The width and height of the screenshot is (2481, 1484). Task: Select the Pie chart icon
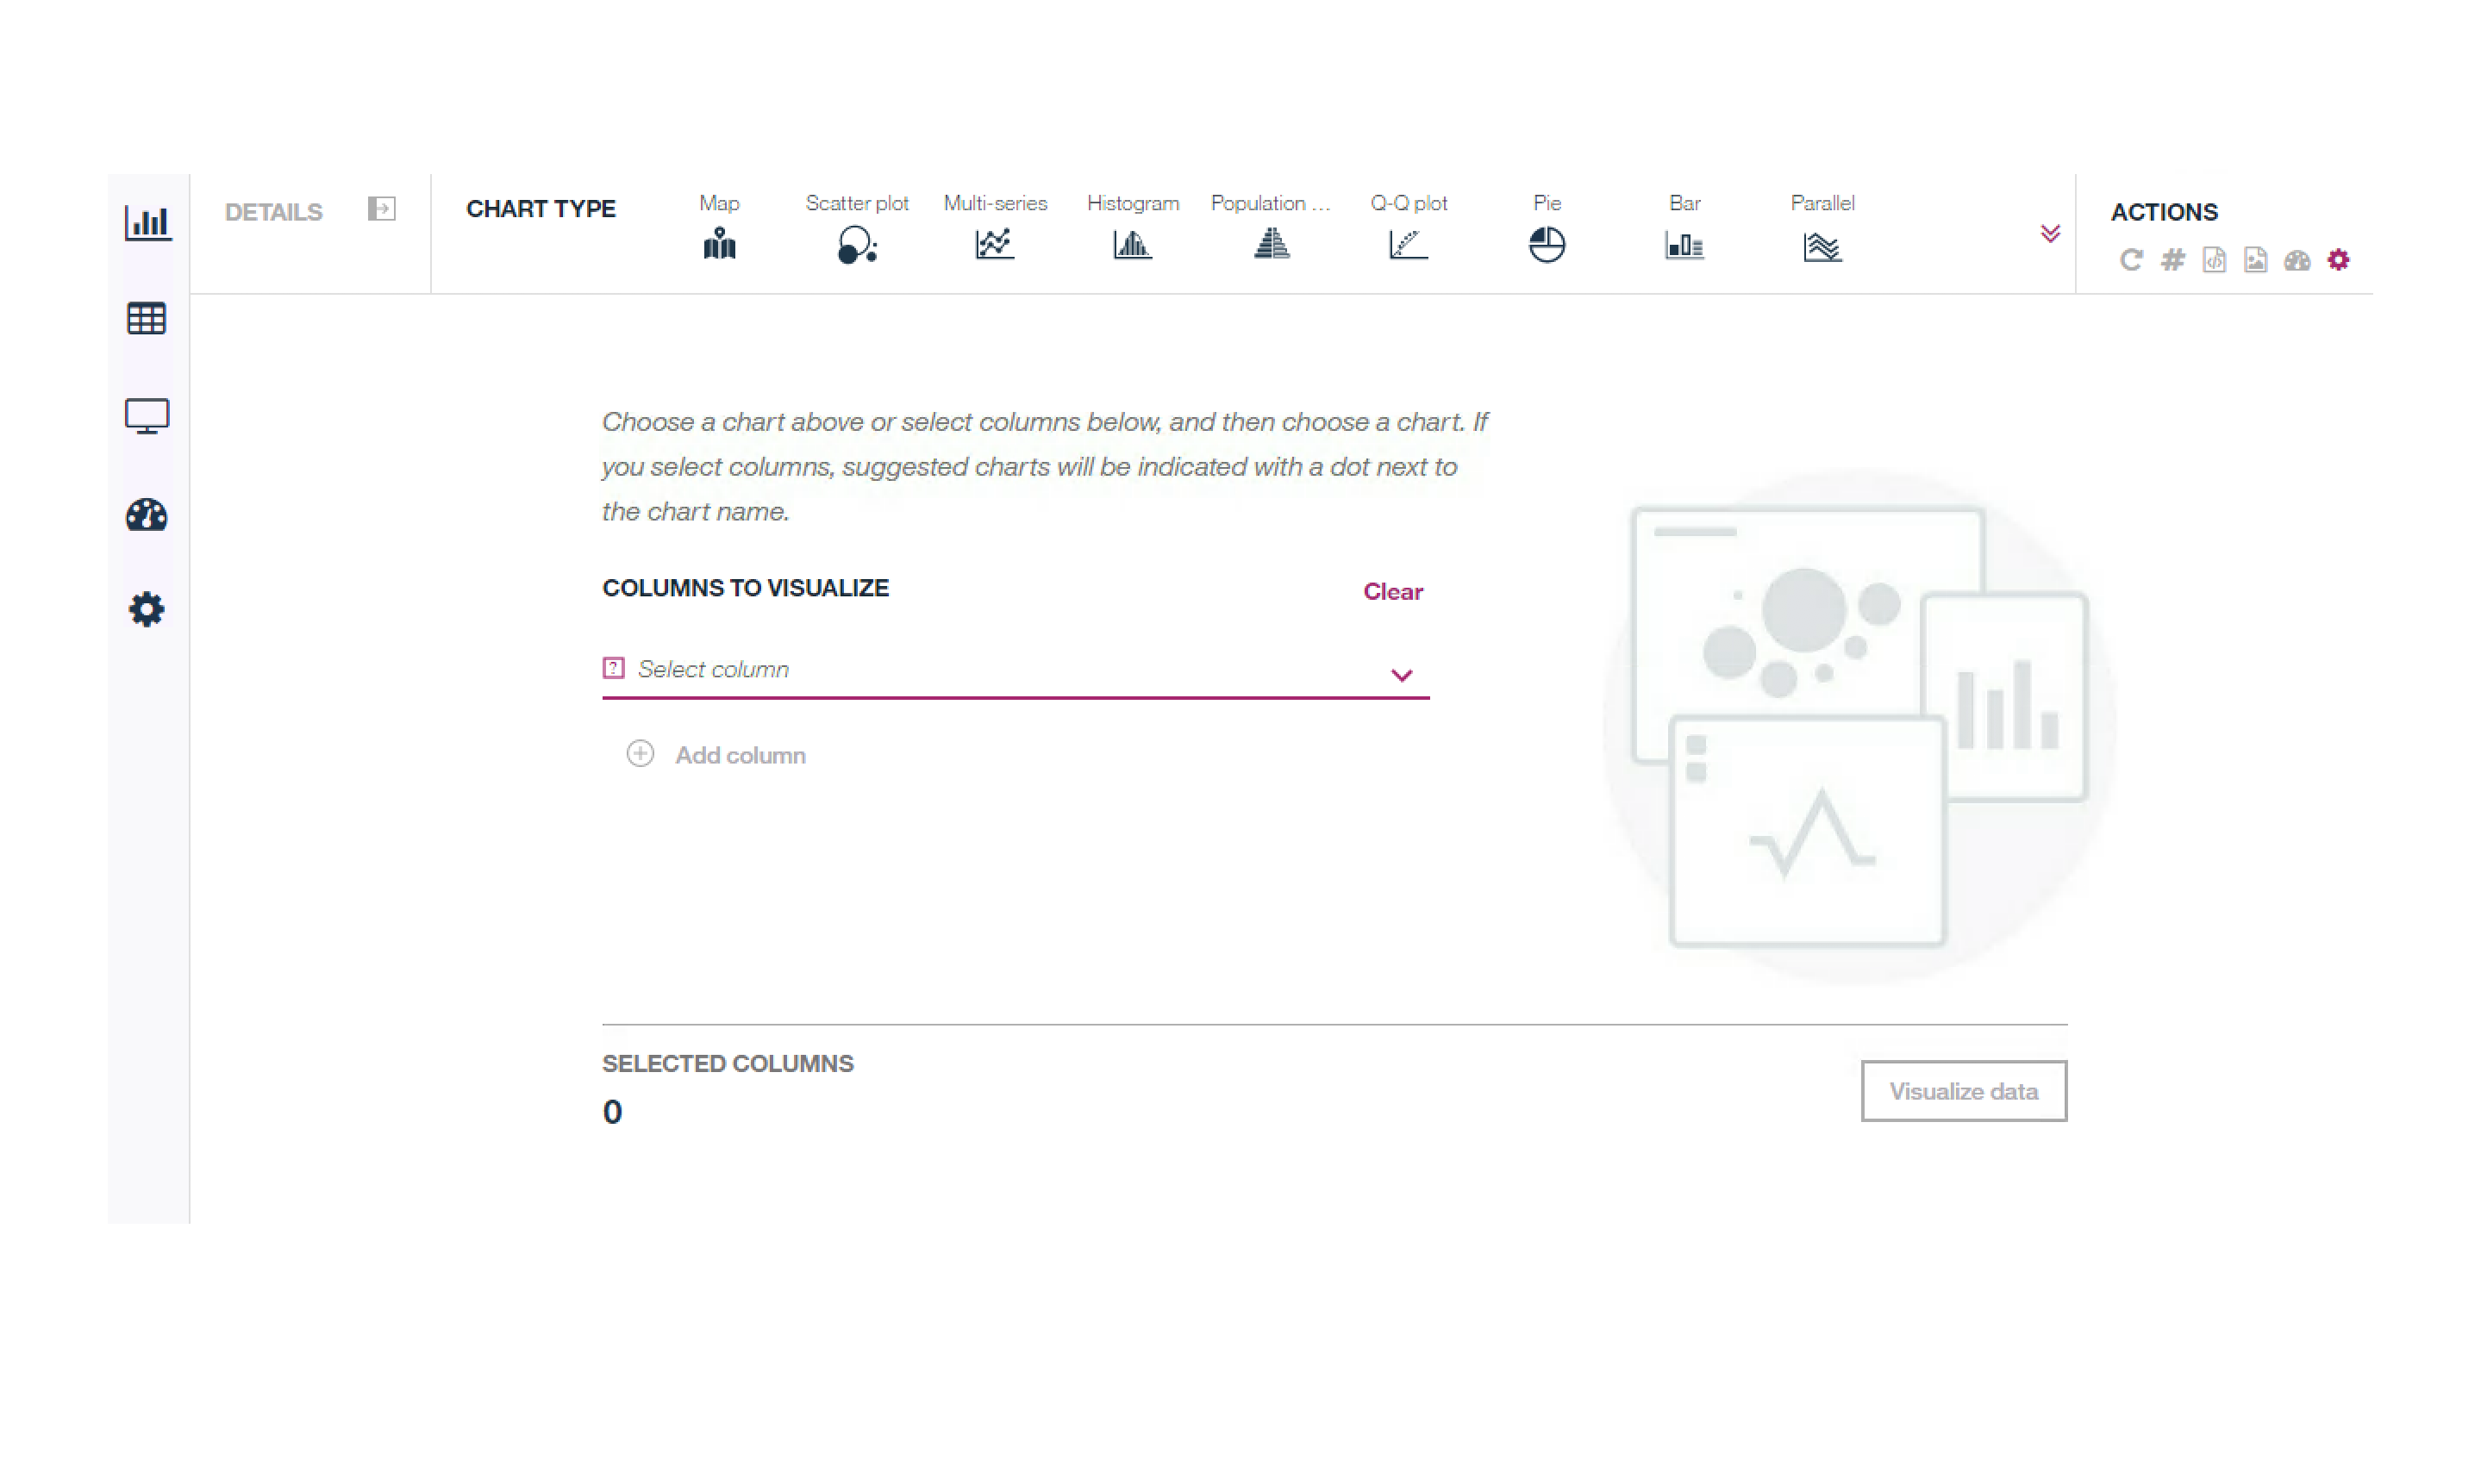pyautogui.click(x=1546, y=244)
